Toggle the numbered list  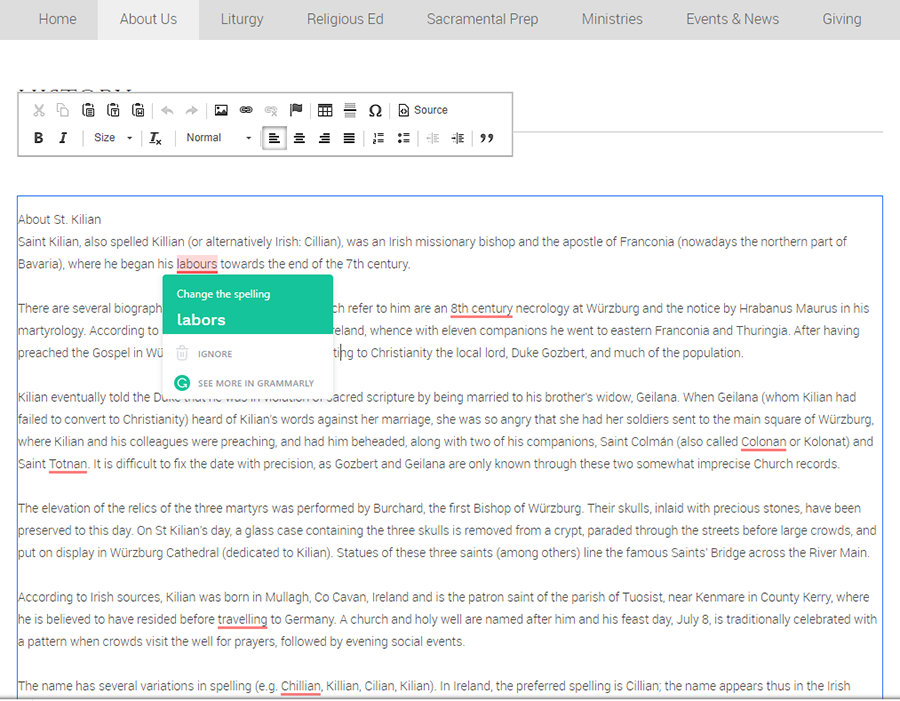coord(378,137)
